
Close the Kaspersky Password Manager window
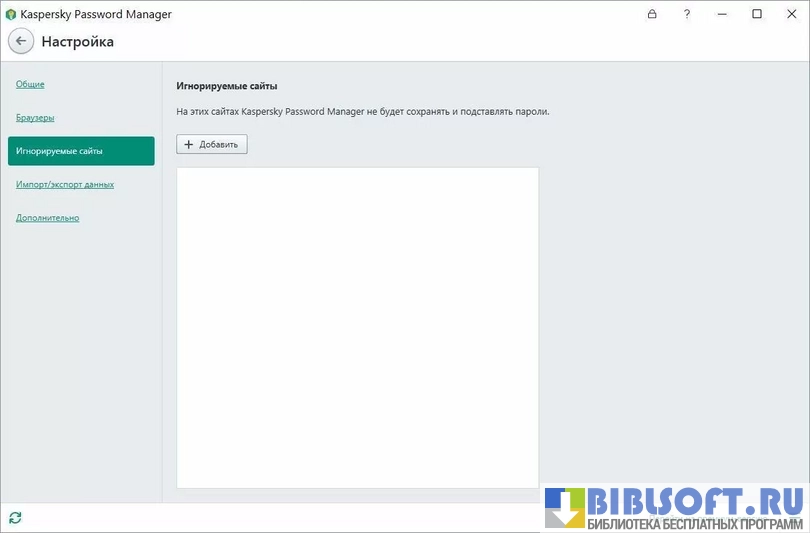click(791, 14)
